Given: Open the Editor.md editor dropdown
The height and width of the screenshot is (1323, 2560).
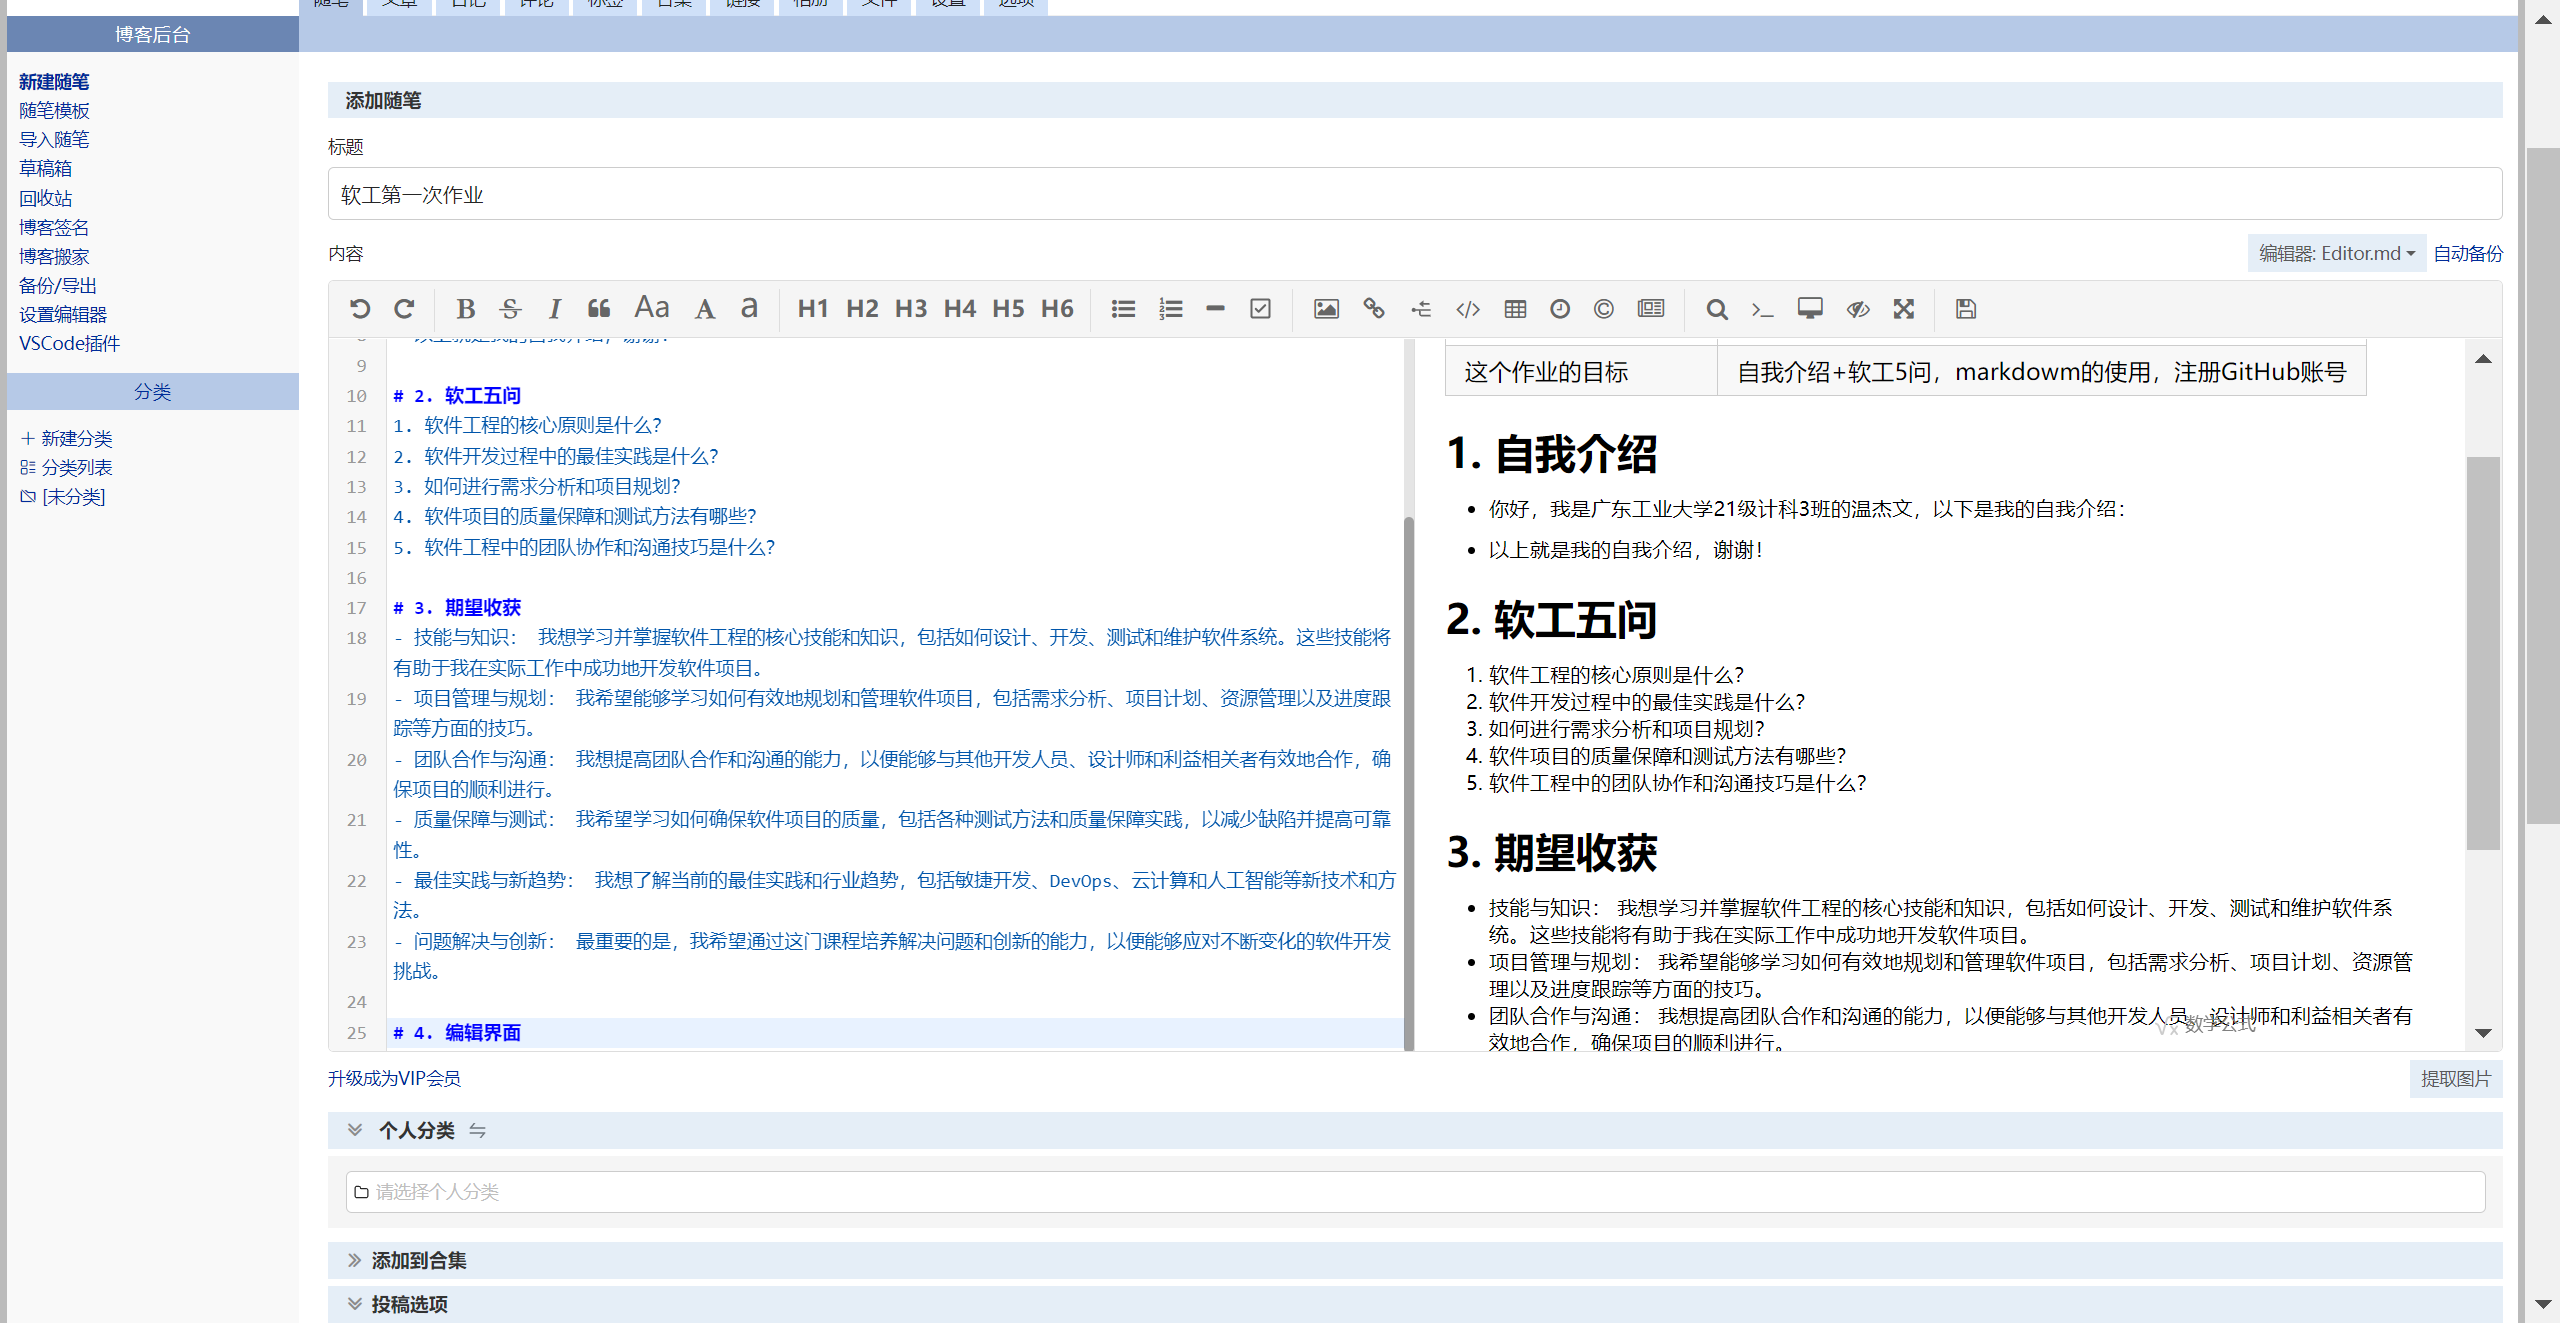Looking at the screenshot, I should click(x=2336, y=254).
